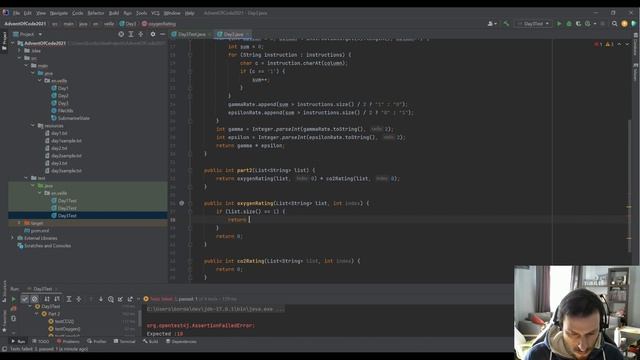Expand External Libraries node
The width and height of the screenshot is (640, 360).
[13, 238]
